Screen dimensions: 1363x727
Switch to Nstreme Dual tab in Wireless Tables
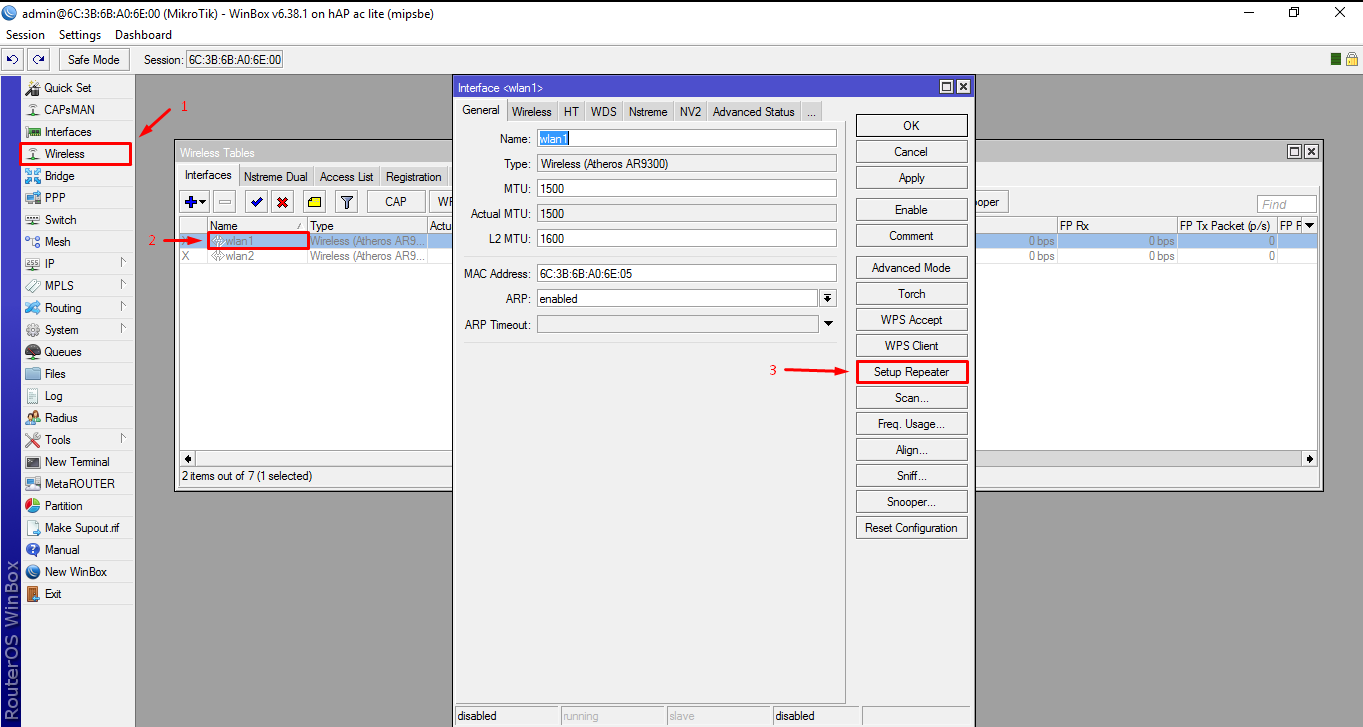276,177
